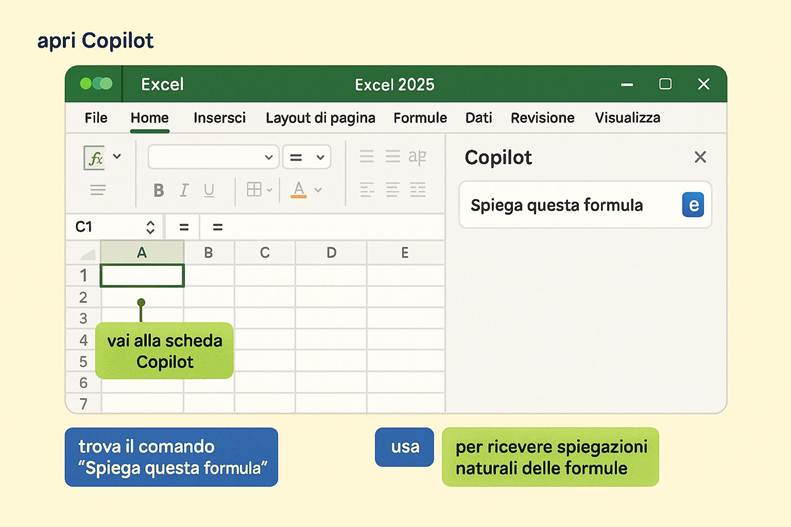Toggle Bold formatting
The width and height of the screenshot is (791, 527).
point(158,190)
